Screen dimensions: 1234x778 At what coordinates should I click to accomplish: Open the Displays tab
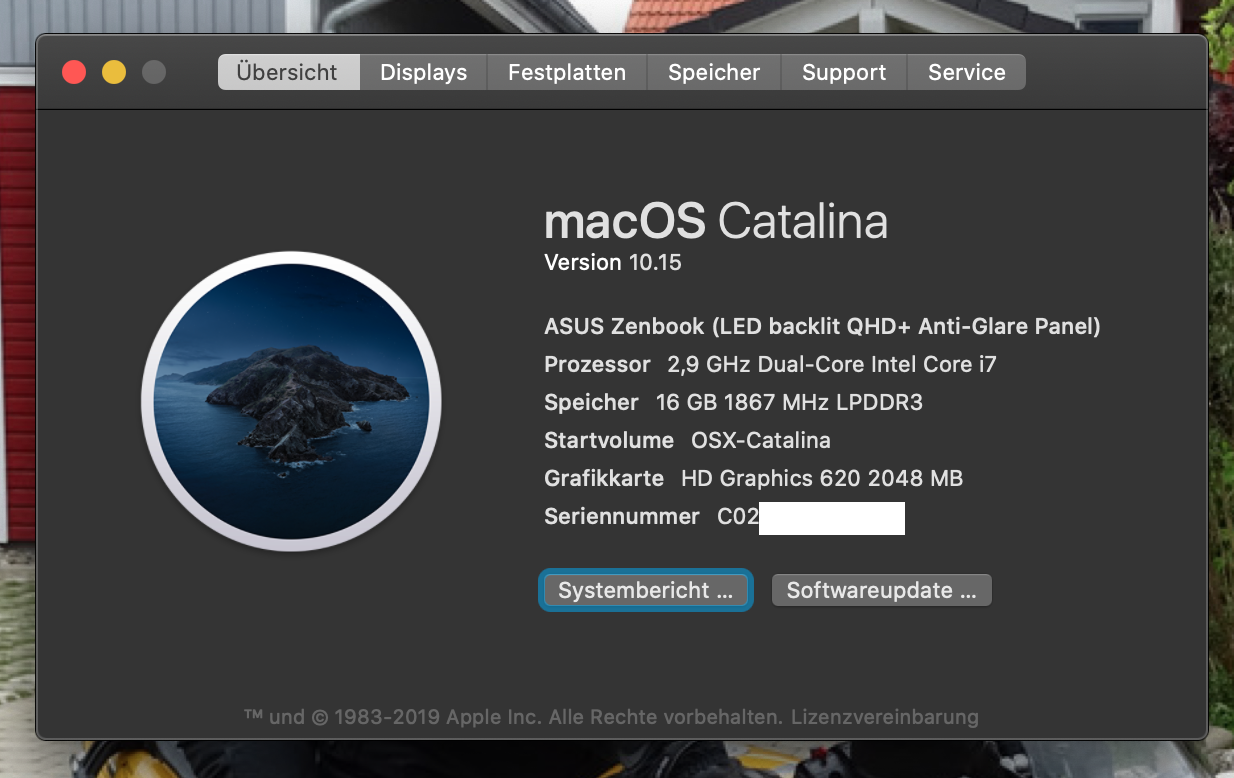[x=423, y=72]
